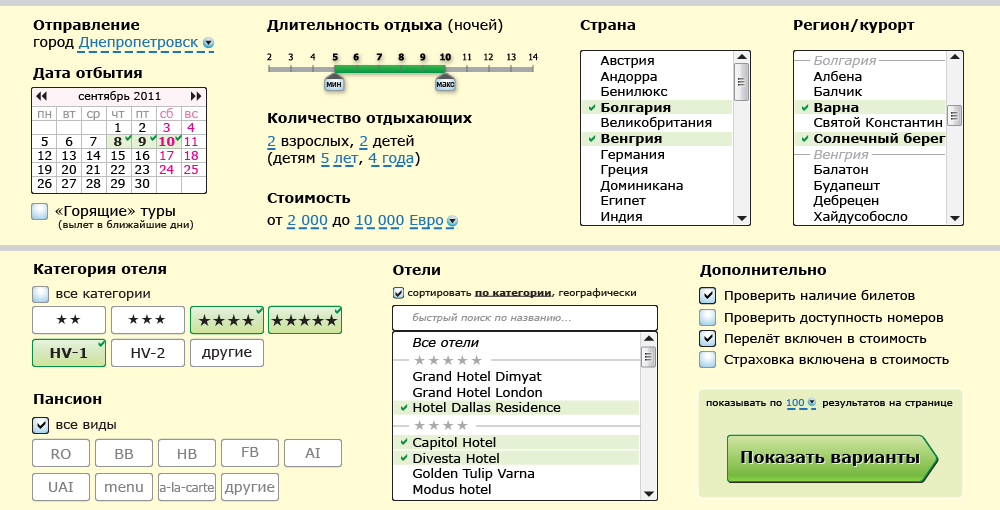The width and height of the screenshot is (1000, 510).
Task: Select the two-star hotel category
Action: click(69, 320)
